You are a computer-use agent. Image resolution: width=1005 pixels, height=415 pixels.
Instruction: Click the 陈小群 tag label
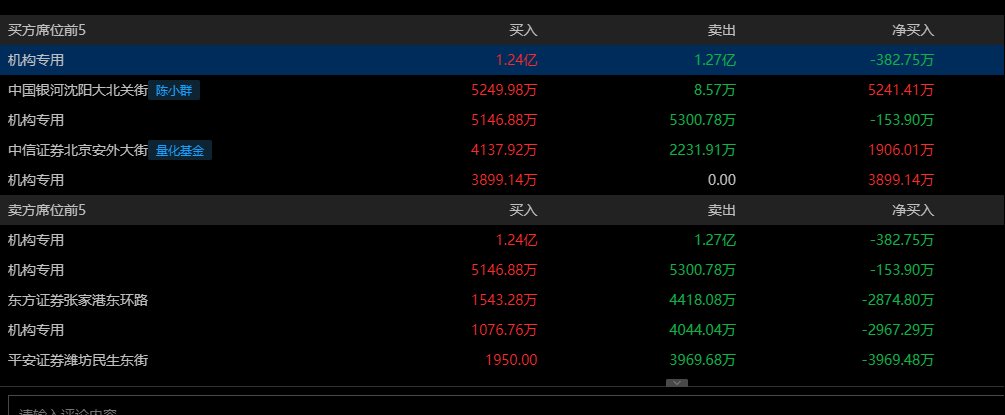pos(174,91)
